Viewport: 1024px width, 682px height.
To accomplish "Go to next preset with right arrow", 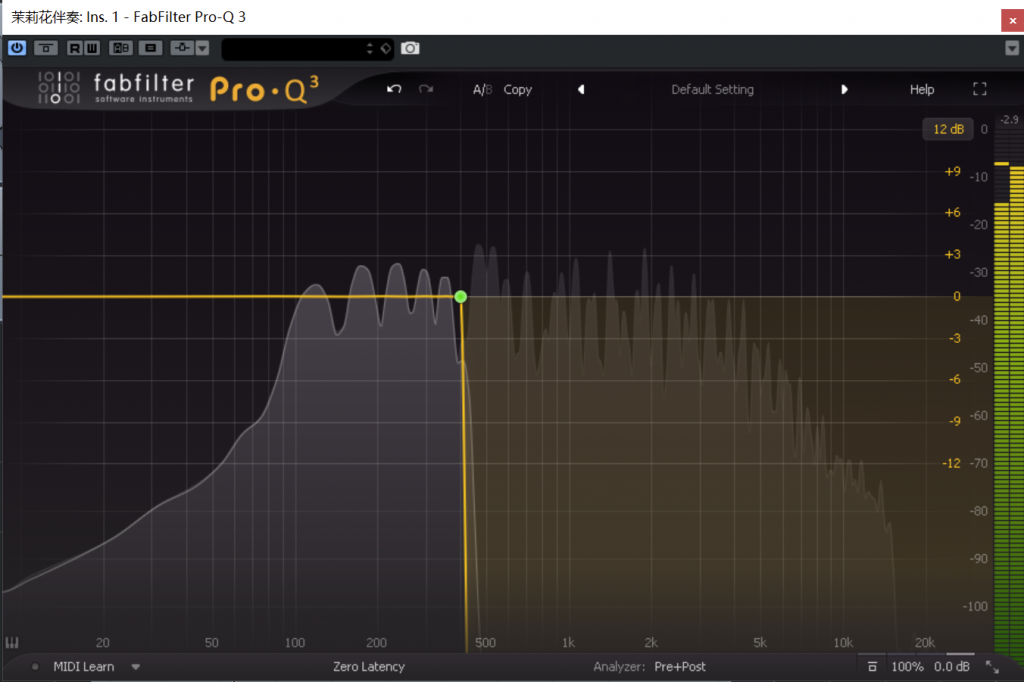I will 844,89.
